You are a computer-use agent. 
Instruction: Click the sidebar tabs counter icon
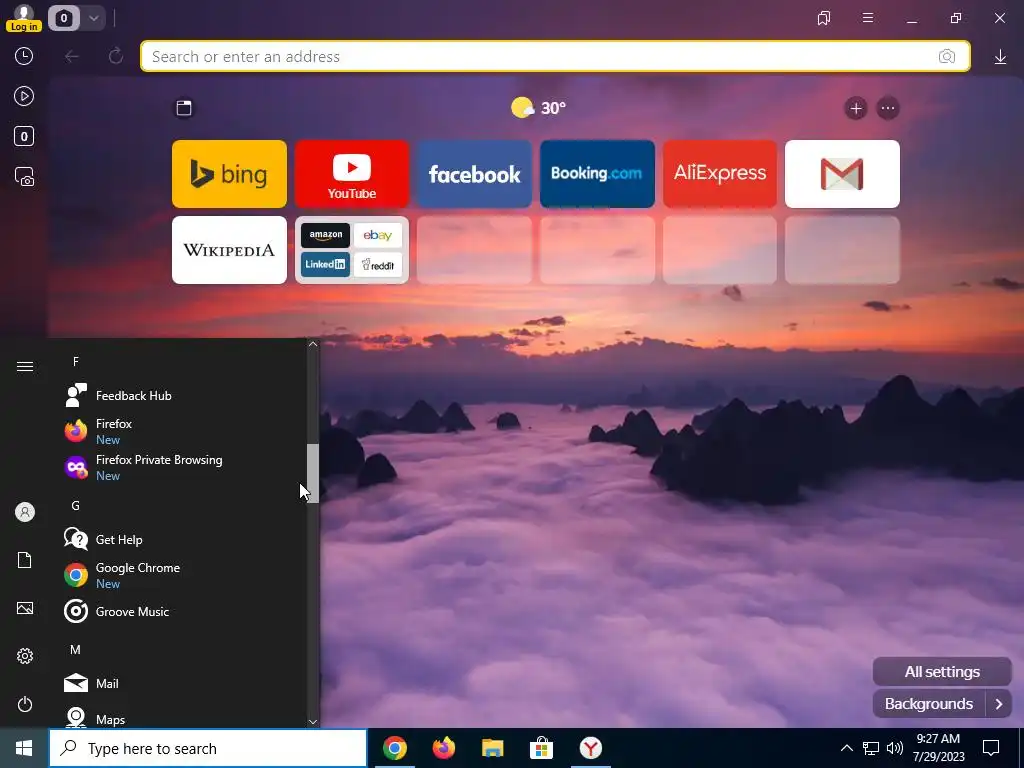tap(24, 136)
